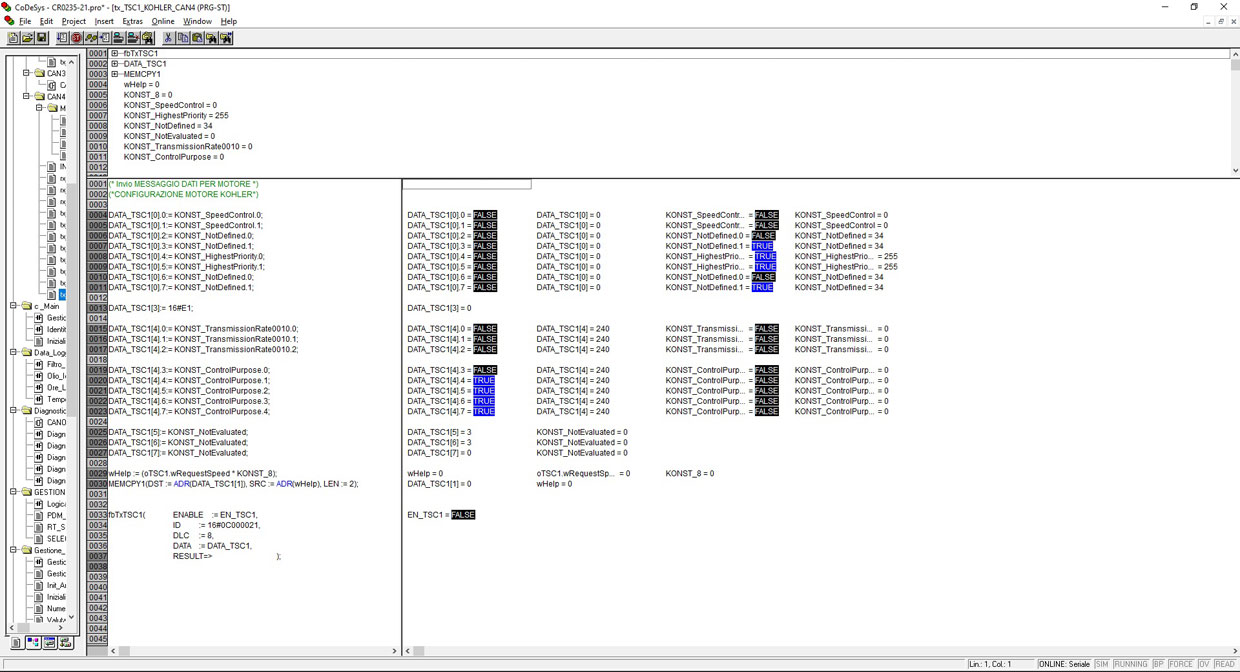Click the horizontal scrollbar of the code pane
This screenshot has width=1240, height=672.
click(x=250, y=651)
